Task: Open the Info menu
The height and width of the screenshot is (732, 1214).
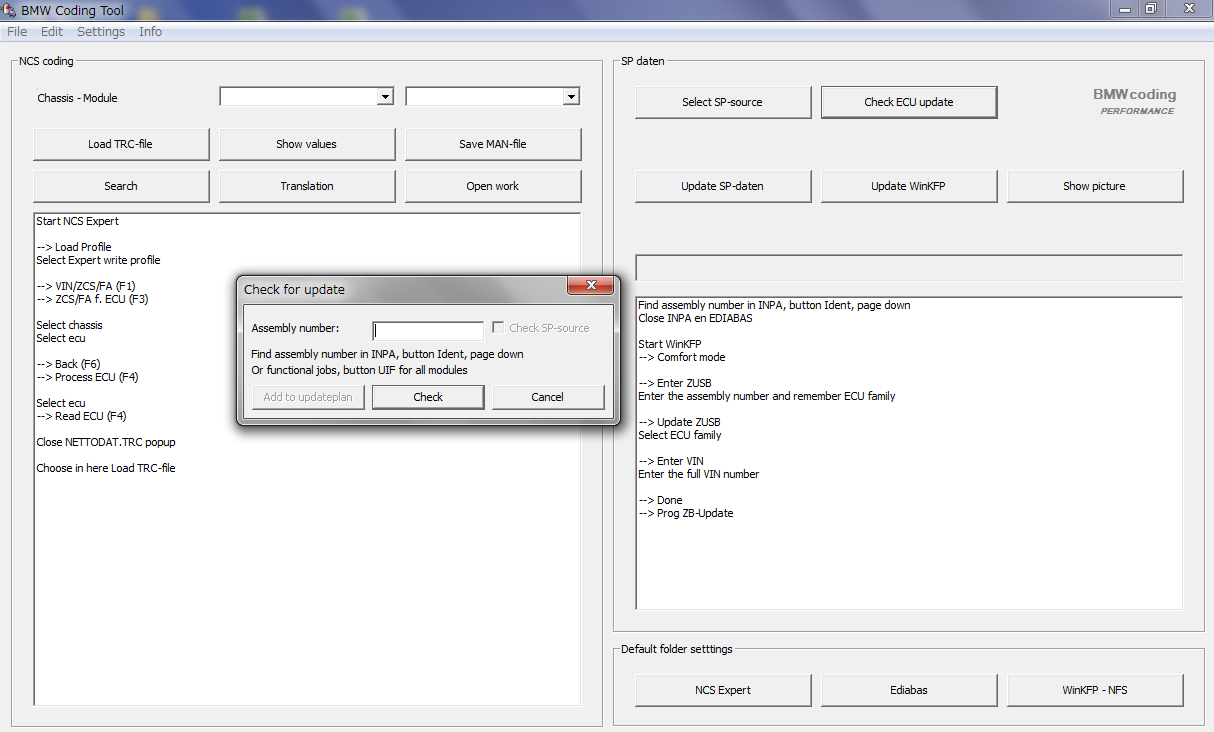Action: point(150,32)
